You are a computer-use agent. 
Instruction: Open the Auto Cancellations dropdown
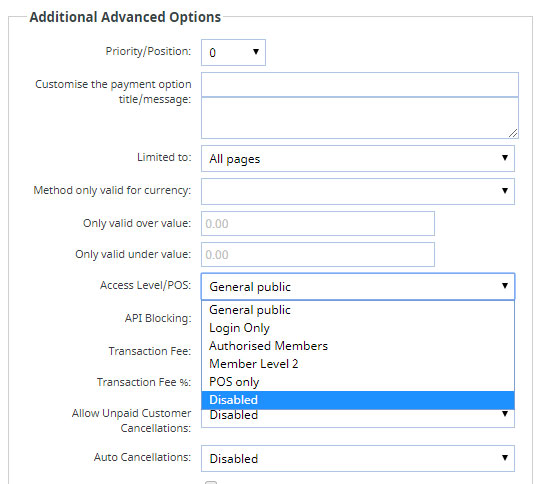point(358,459)
